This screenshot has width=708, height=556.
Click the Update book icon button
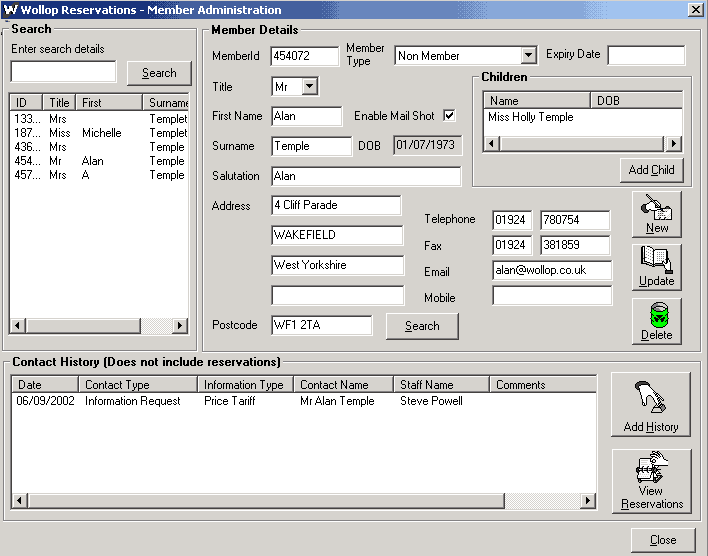pyautogui.click(x=657, y=267)
